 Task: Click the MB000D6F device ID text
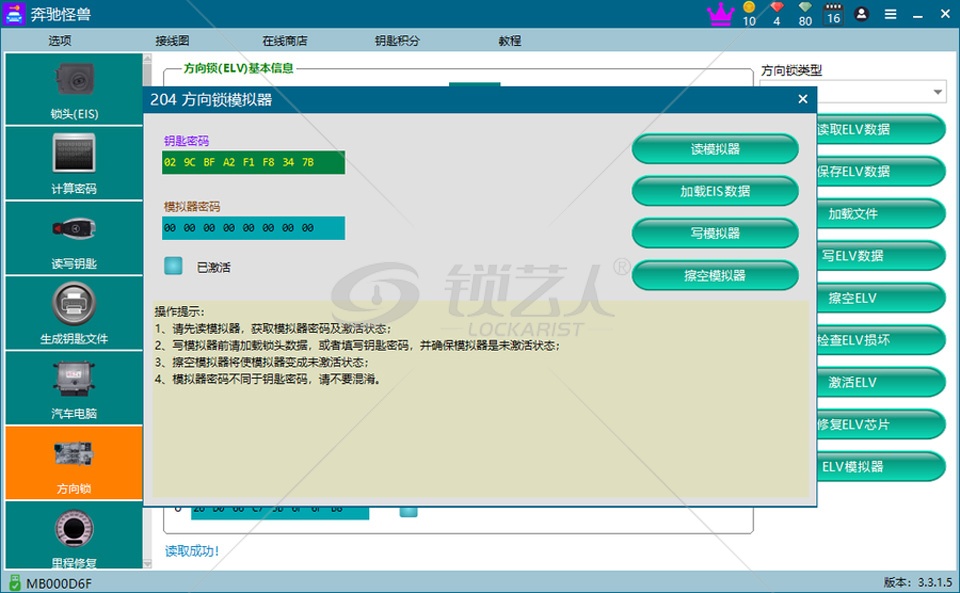pyautogui.click(x=59, y=583)
